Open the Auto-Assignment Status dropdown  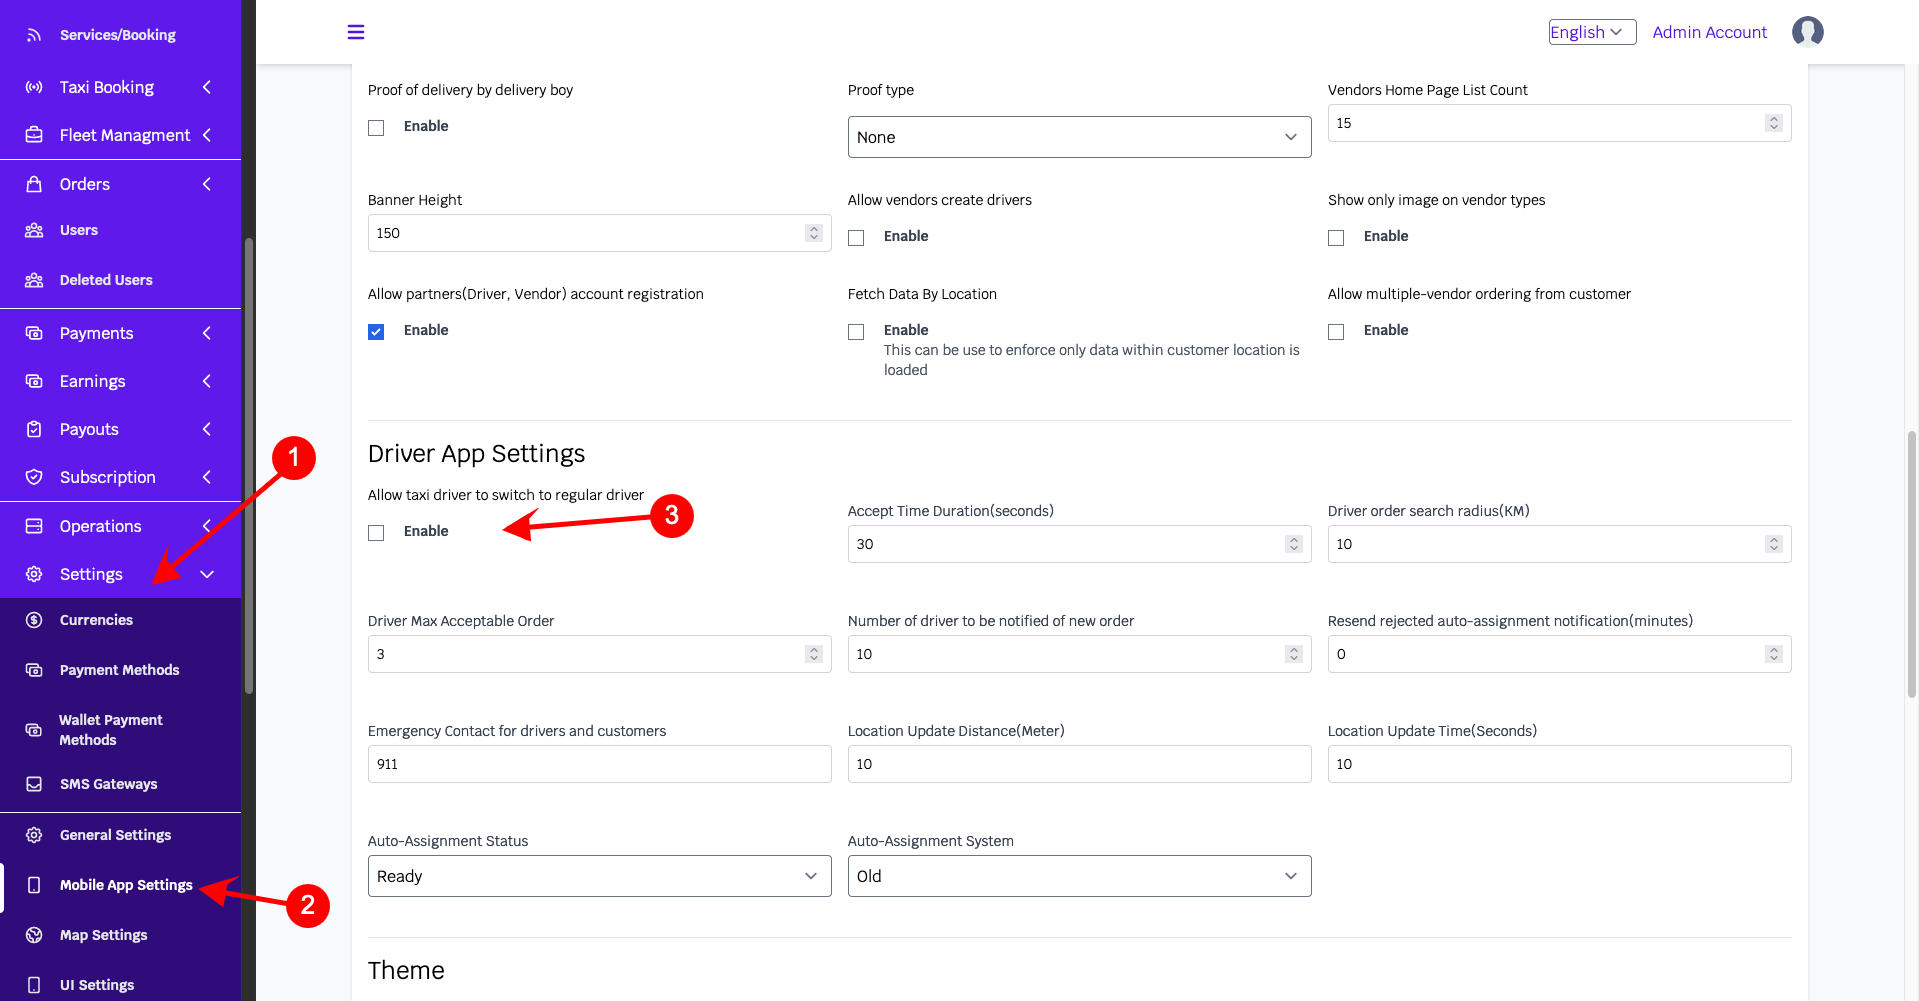point(599,876)
